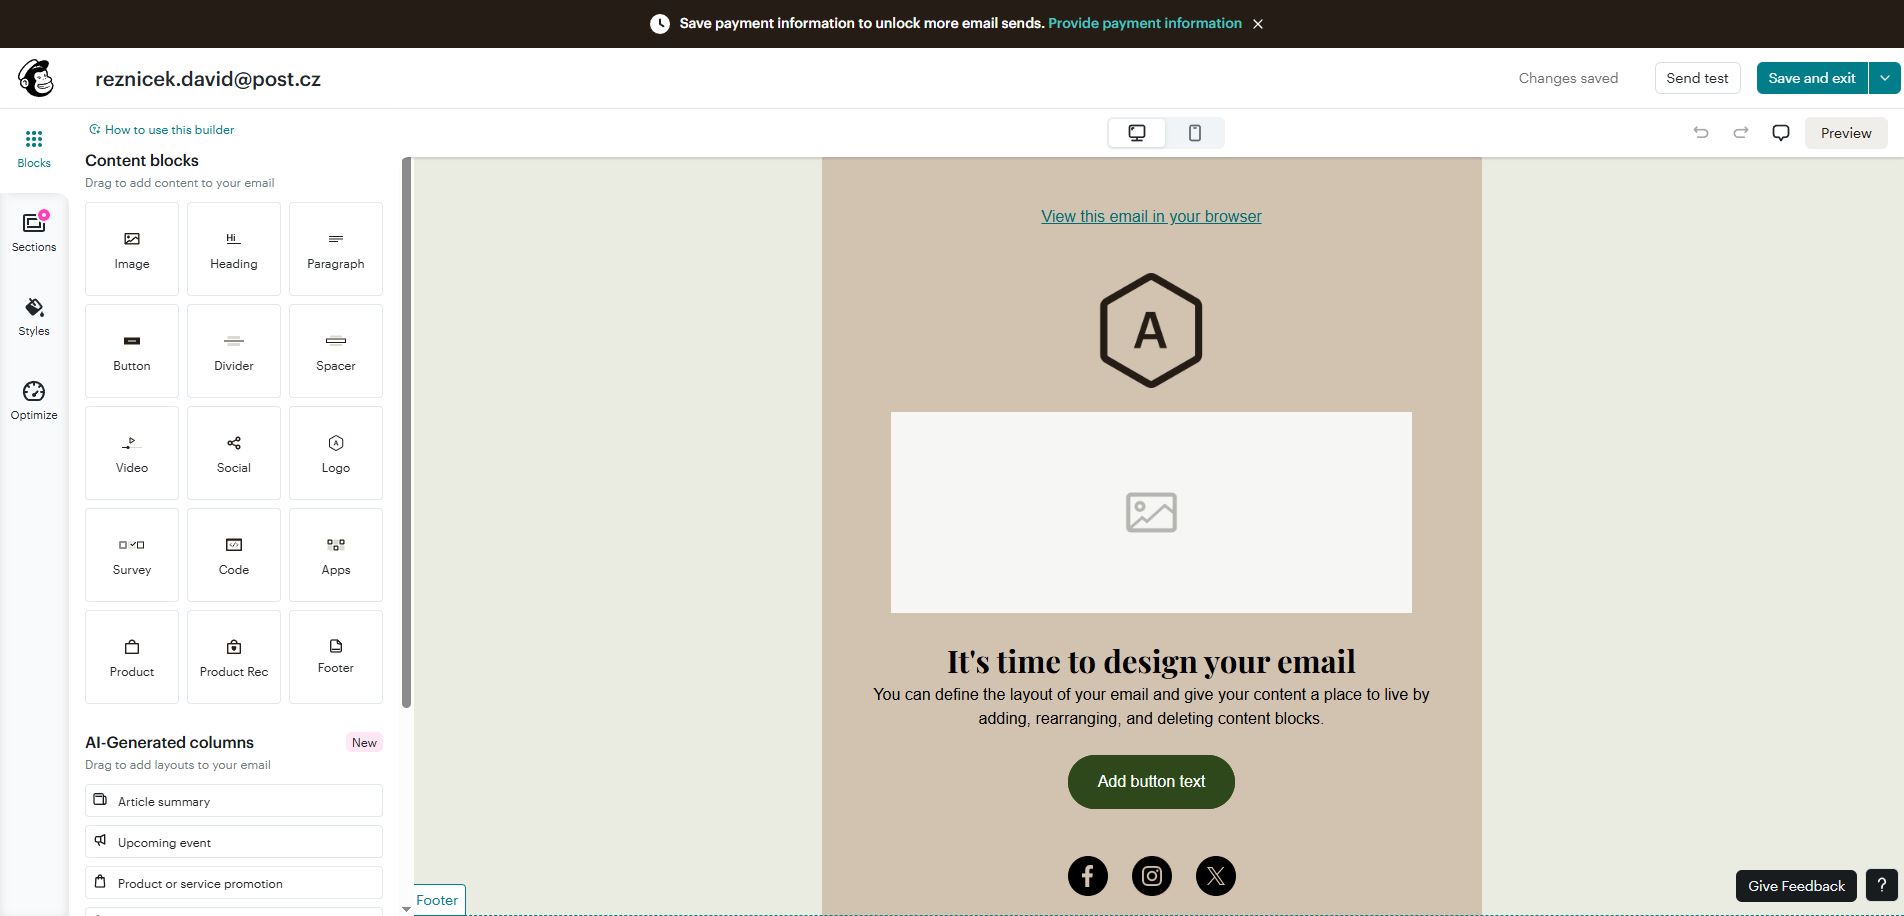Open the Styles sidebar tab

pos(34,316)
